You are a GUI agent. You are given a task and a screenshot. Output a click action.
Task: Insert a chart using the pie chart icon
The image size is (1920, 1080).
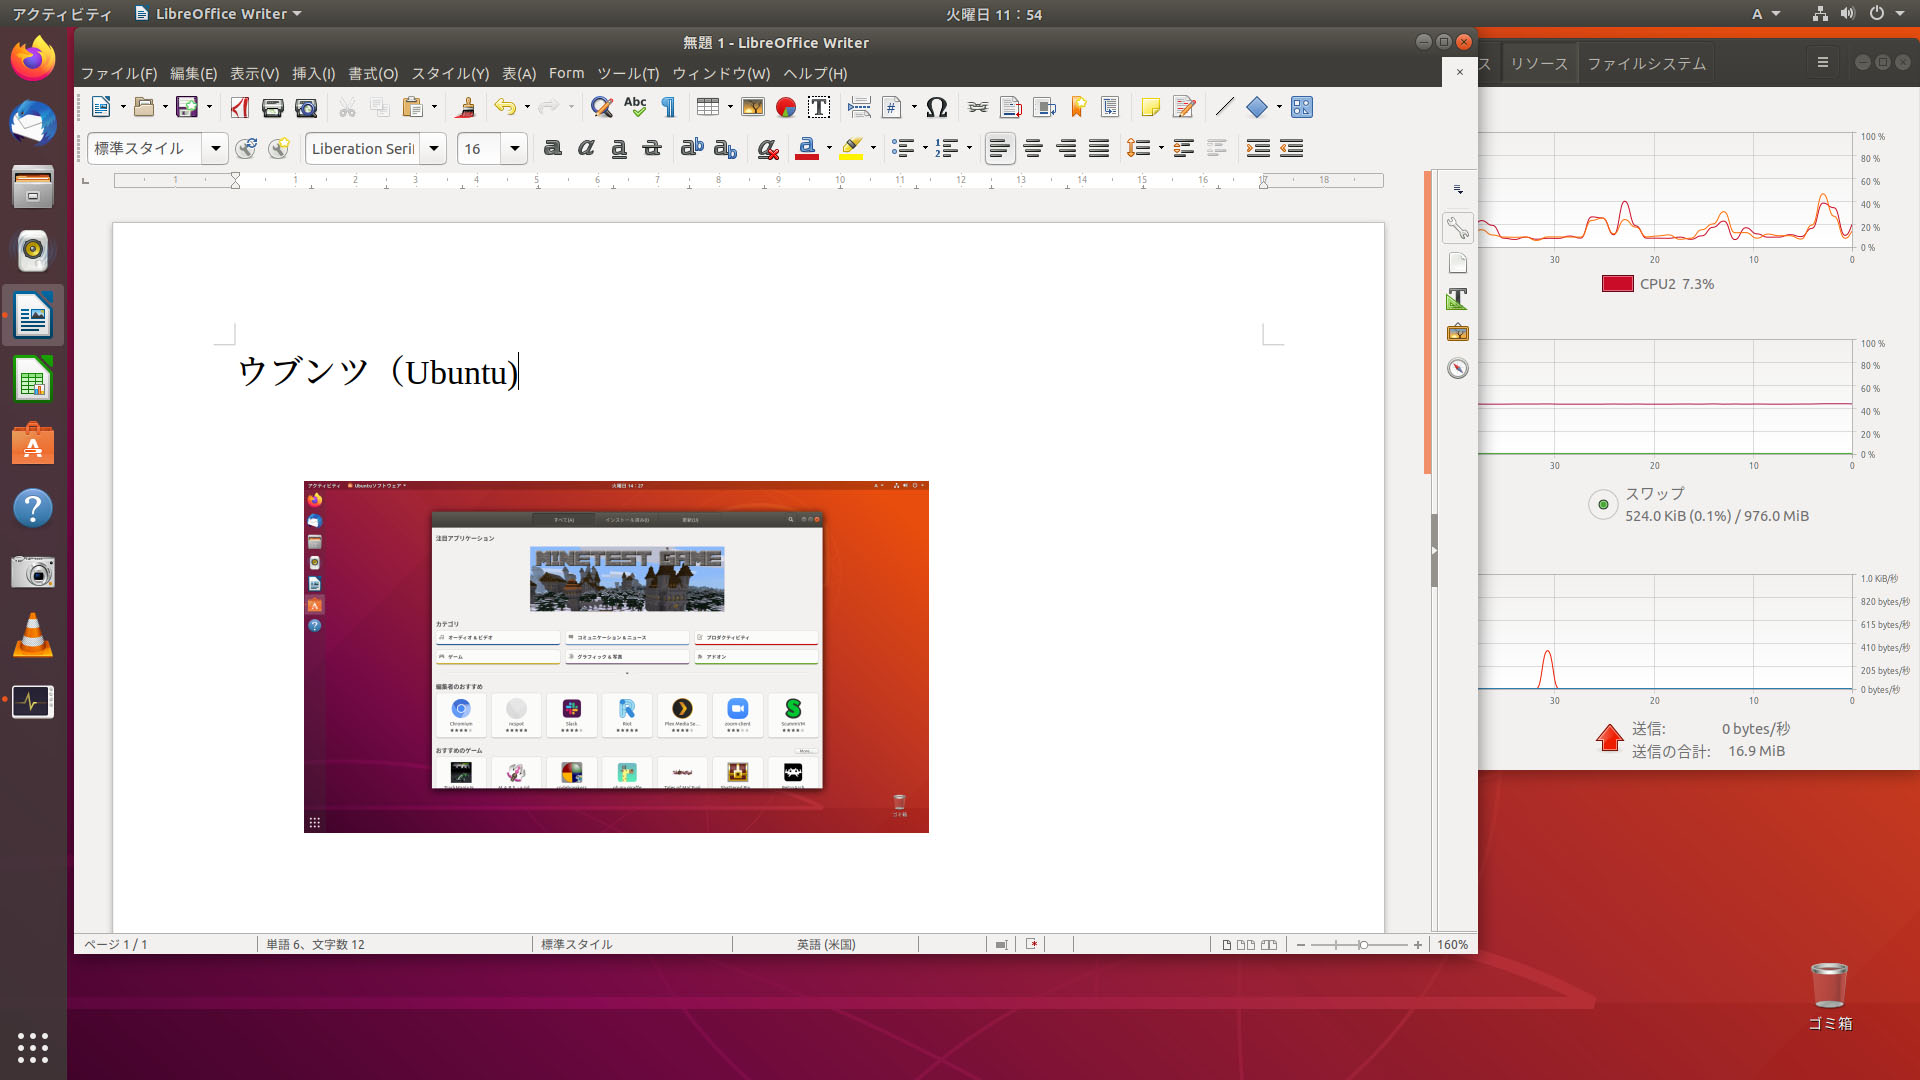coord(786,107)
